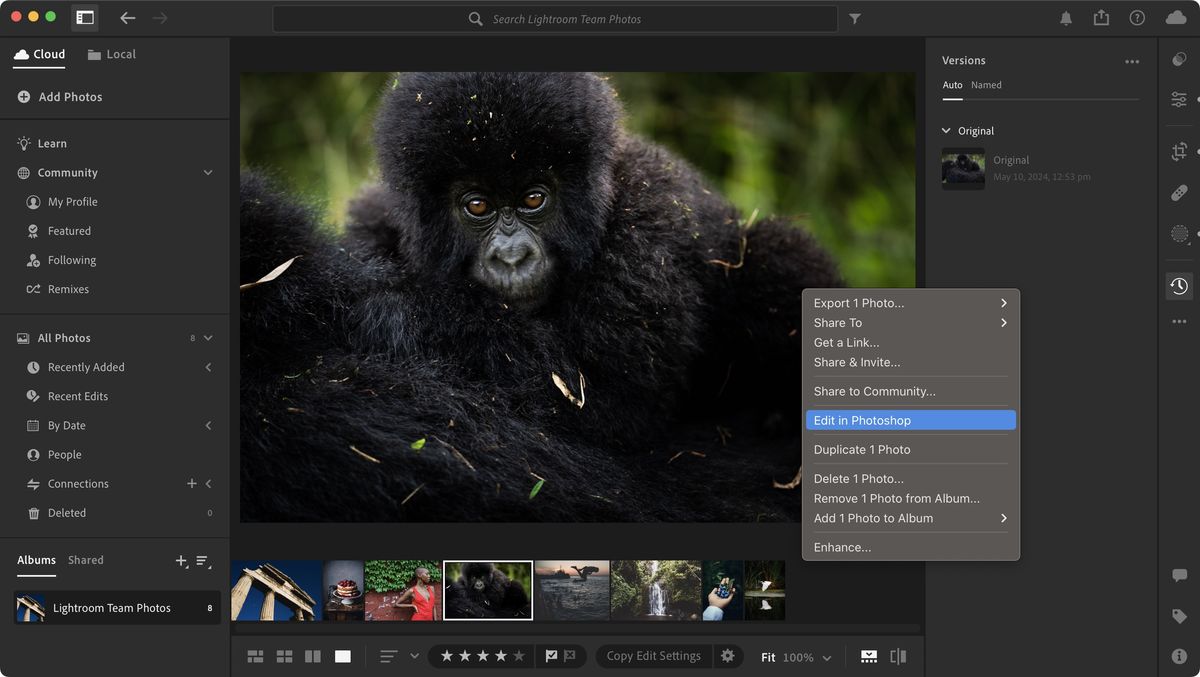Image resolution: width=1200 pixels, height=677 pixels.
Task: Collapse the Original version group
Action: click(x=944, y=130)
